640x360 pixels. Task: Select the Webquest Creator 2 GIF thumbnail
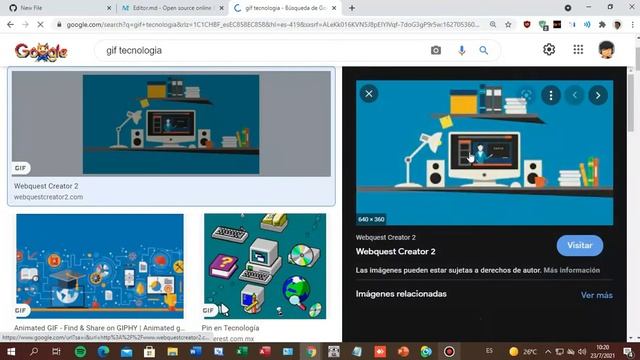pos(171,124)
